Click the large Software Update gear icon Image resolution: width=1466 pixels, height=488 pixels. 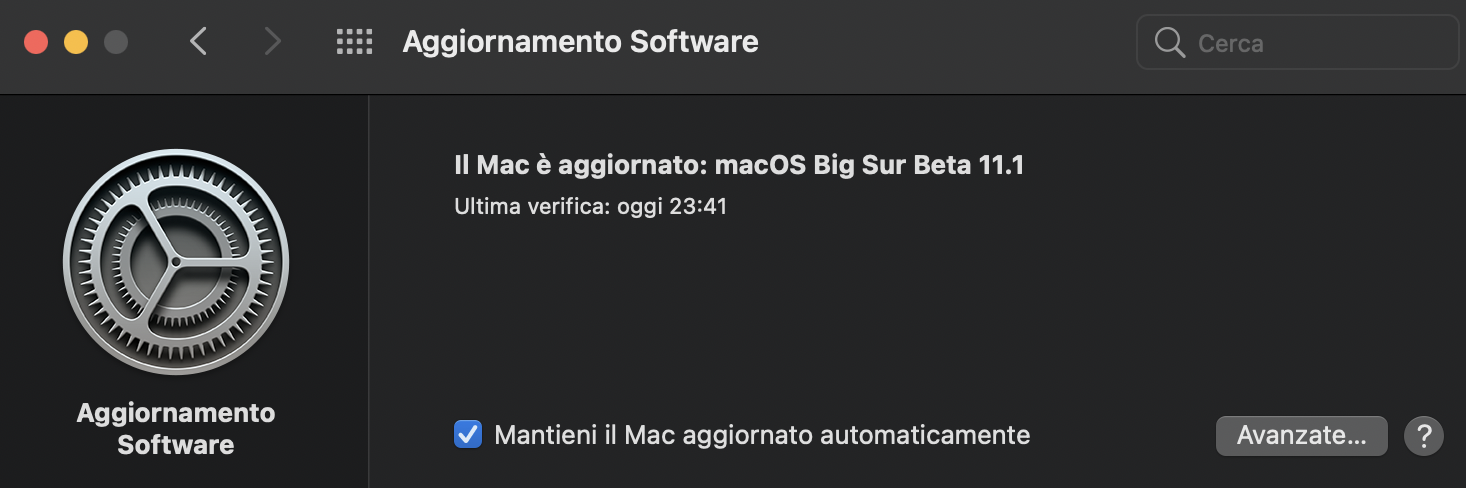pyautogui.click(x=176, y=262)
